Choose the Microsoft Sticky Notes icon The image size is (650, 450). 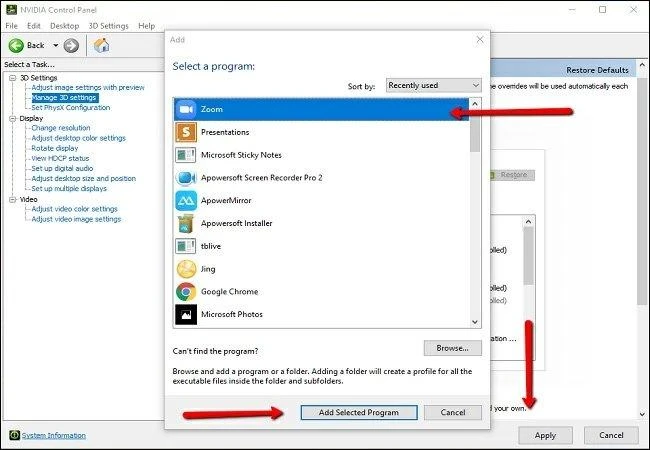click(x=186, y=155)
